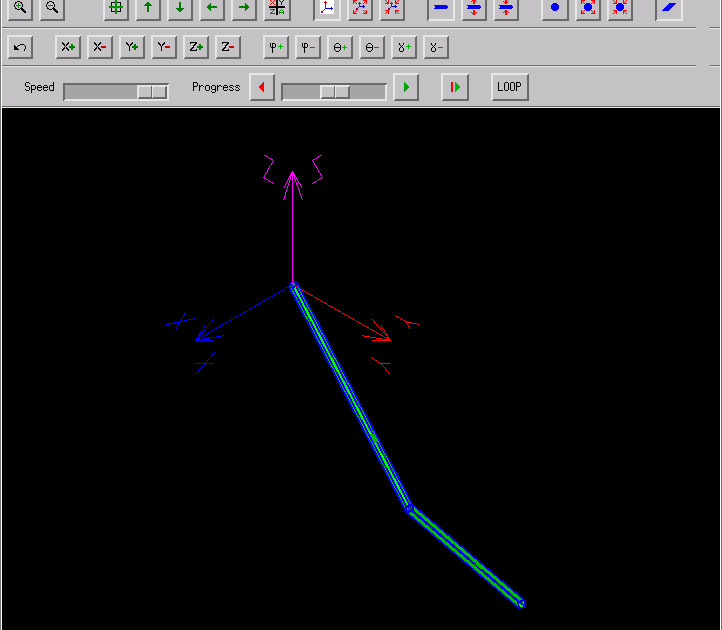Image resolution: width=722 pixels, height=630 pixels.
Task: Click the Z+ view button
Action: tap(196, 47)
